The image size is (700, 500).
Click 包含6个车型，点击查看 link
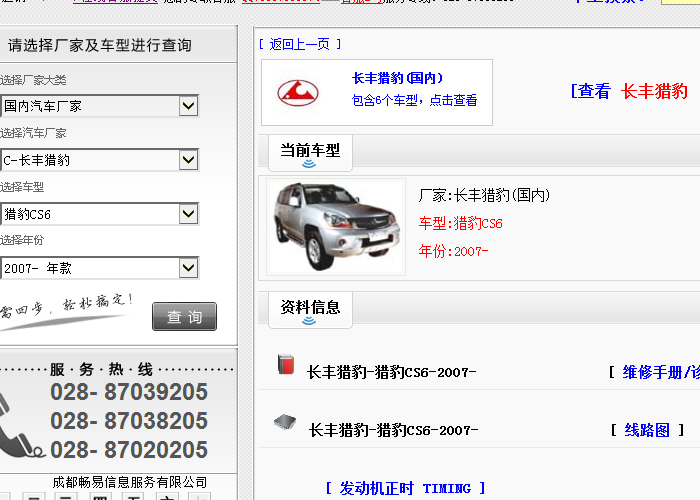coord(414,100)
